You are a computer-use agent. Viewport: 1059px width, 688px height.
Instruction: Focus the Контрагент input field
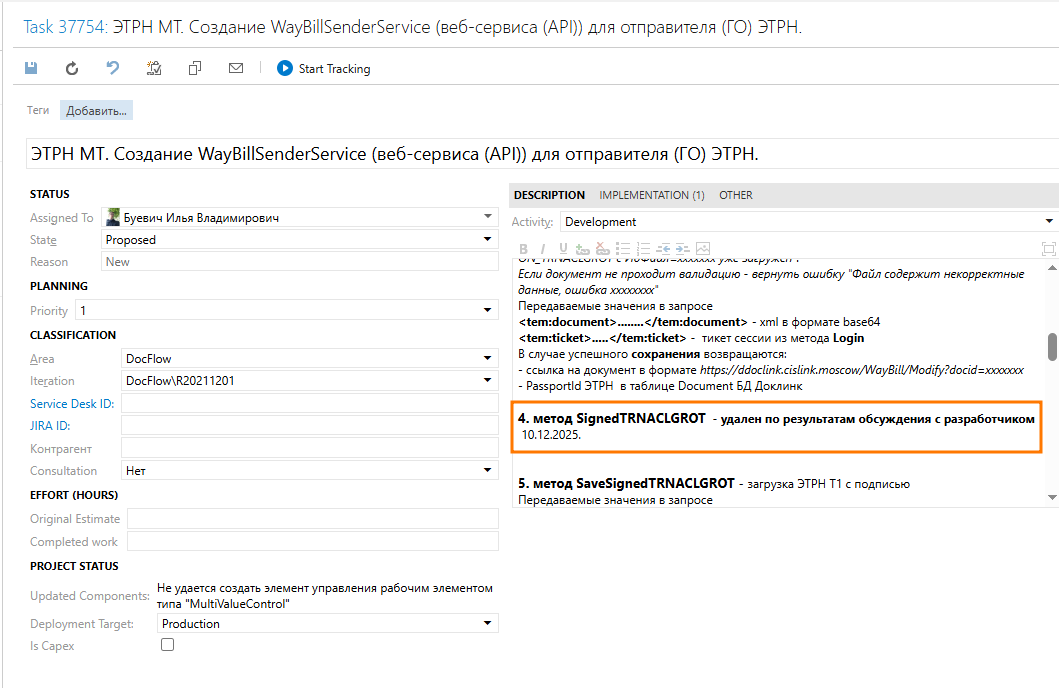coord(310,448)
